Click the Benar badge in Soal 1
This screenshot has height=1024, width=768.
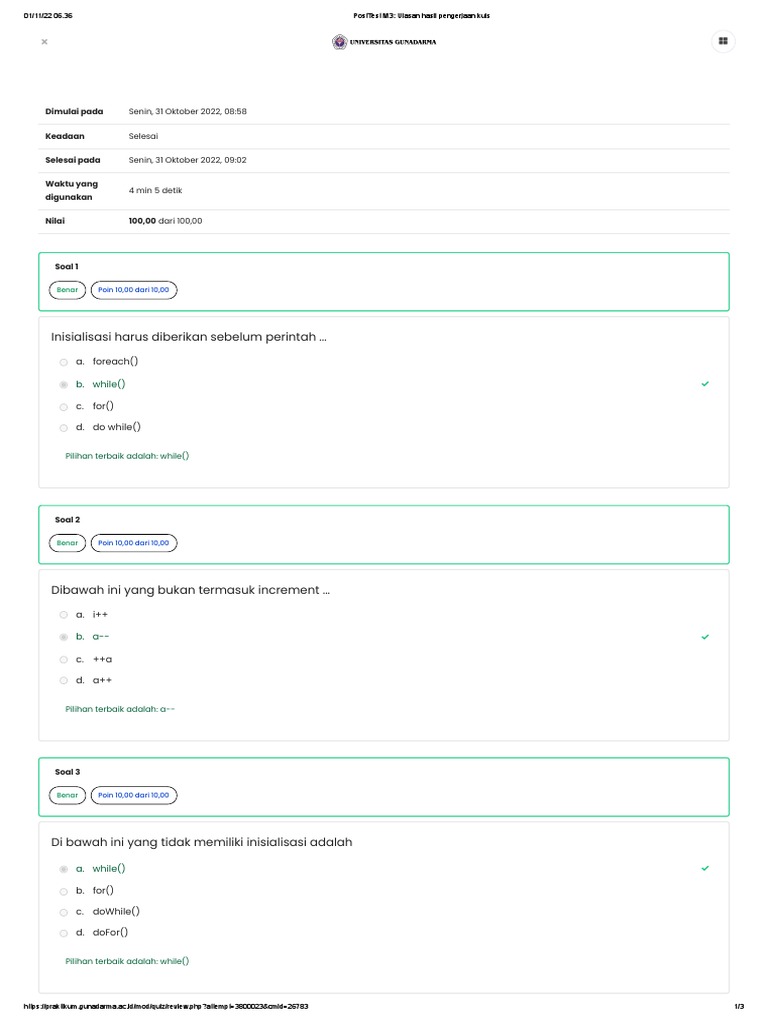[67, 290]
